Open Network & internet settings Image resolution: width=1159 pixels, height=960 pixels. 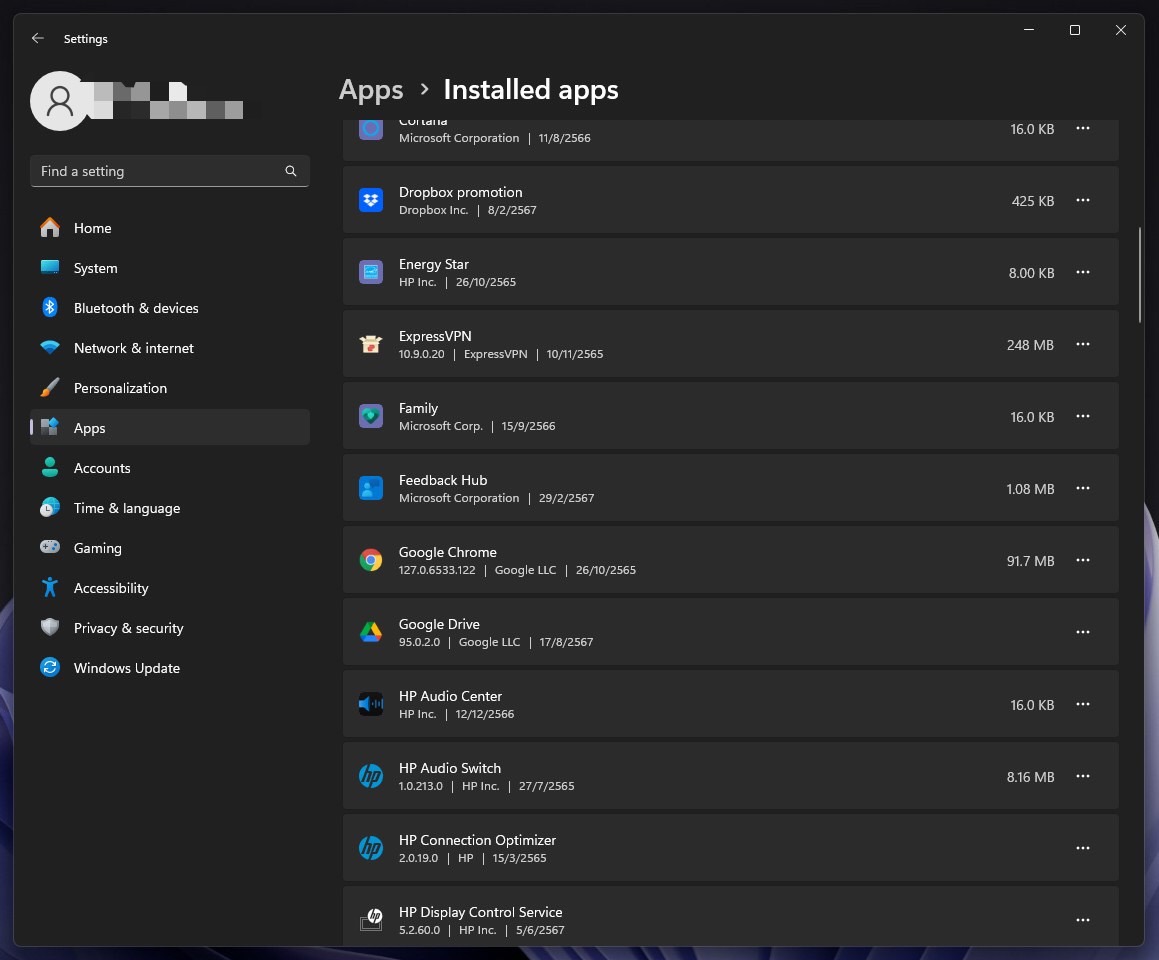(x=169, y=348)
